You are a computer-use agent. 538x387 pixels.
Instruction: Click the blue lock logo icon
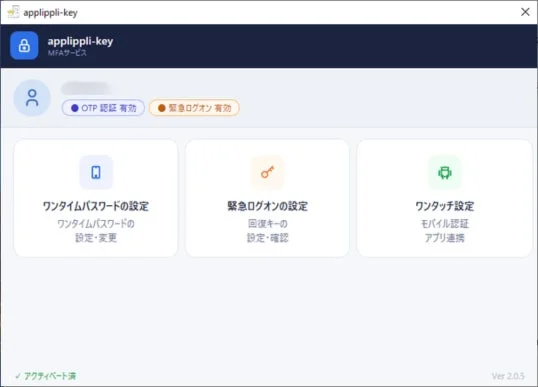[24, 46]
